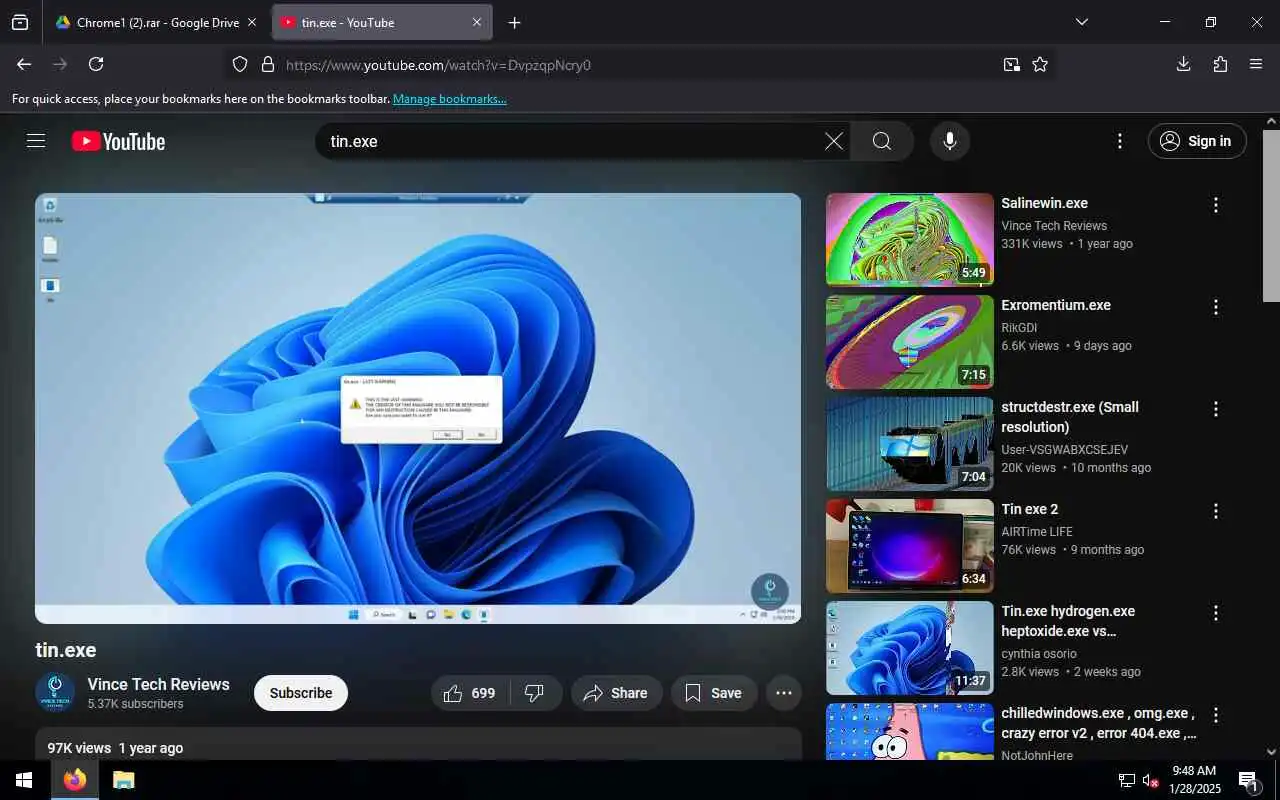The width and height of the screenshot is (1280, 800).
Task: Open the Downloads panel
Action: click(1183, 64)
